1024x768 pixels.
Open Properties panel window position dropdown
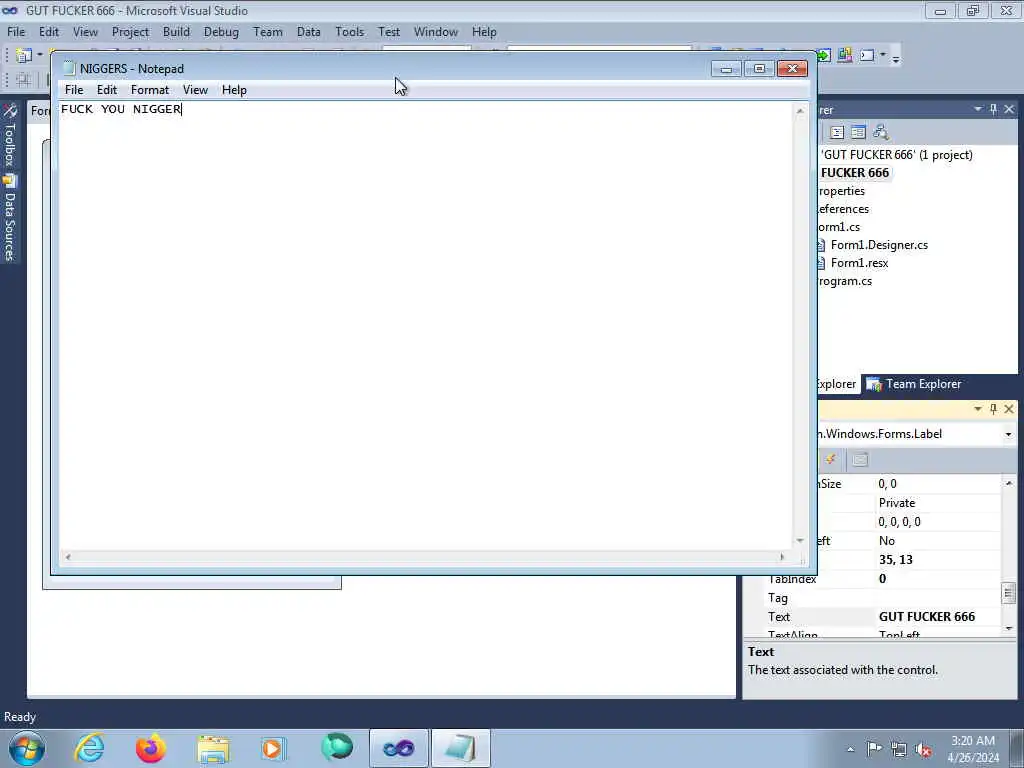978,409
